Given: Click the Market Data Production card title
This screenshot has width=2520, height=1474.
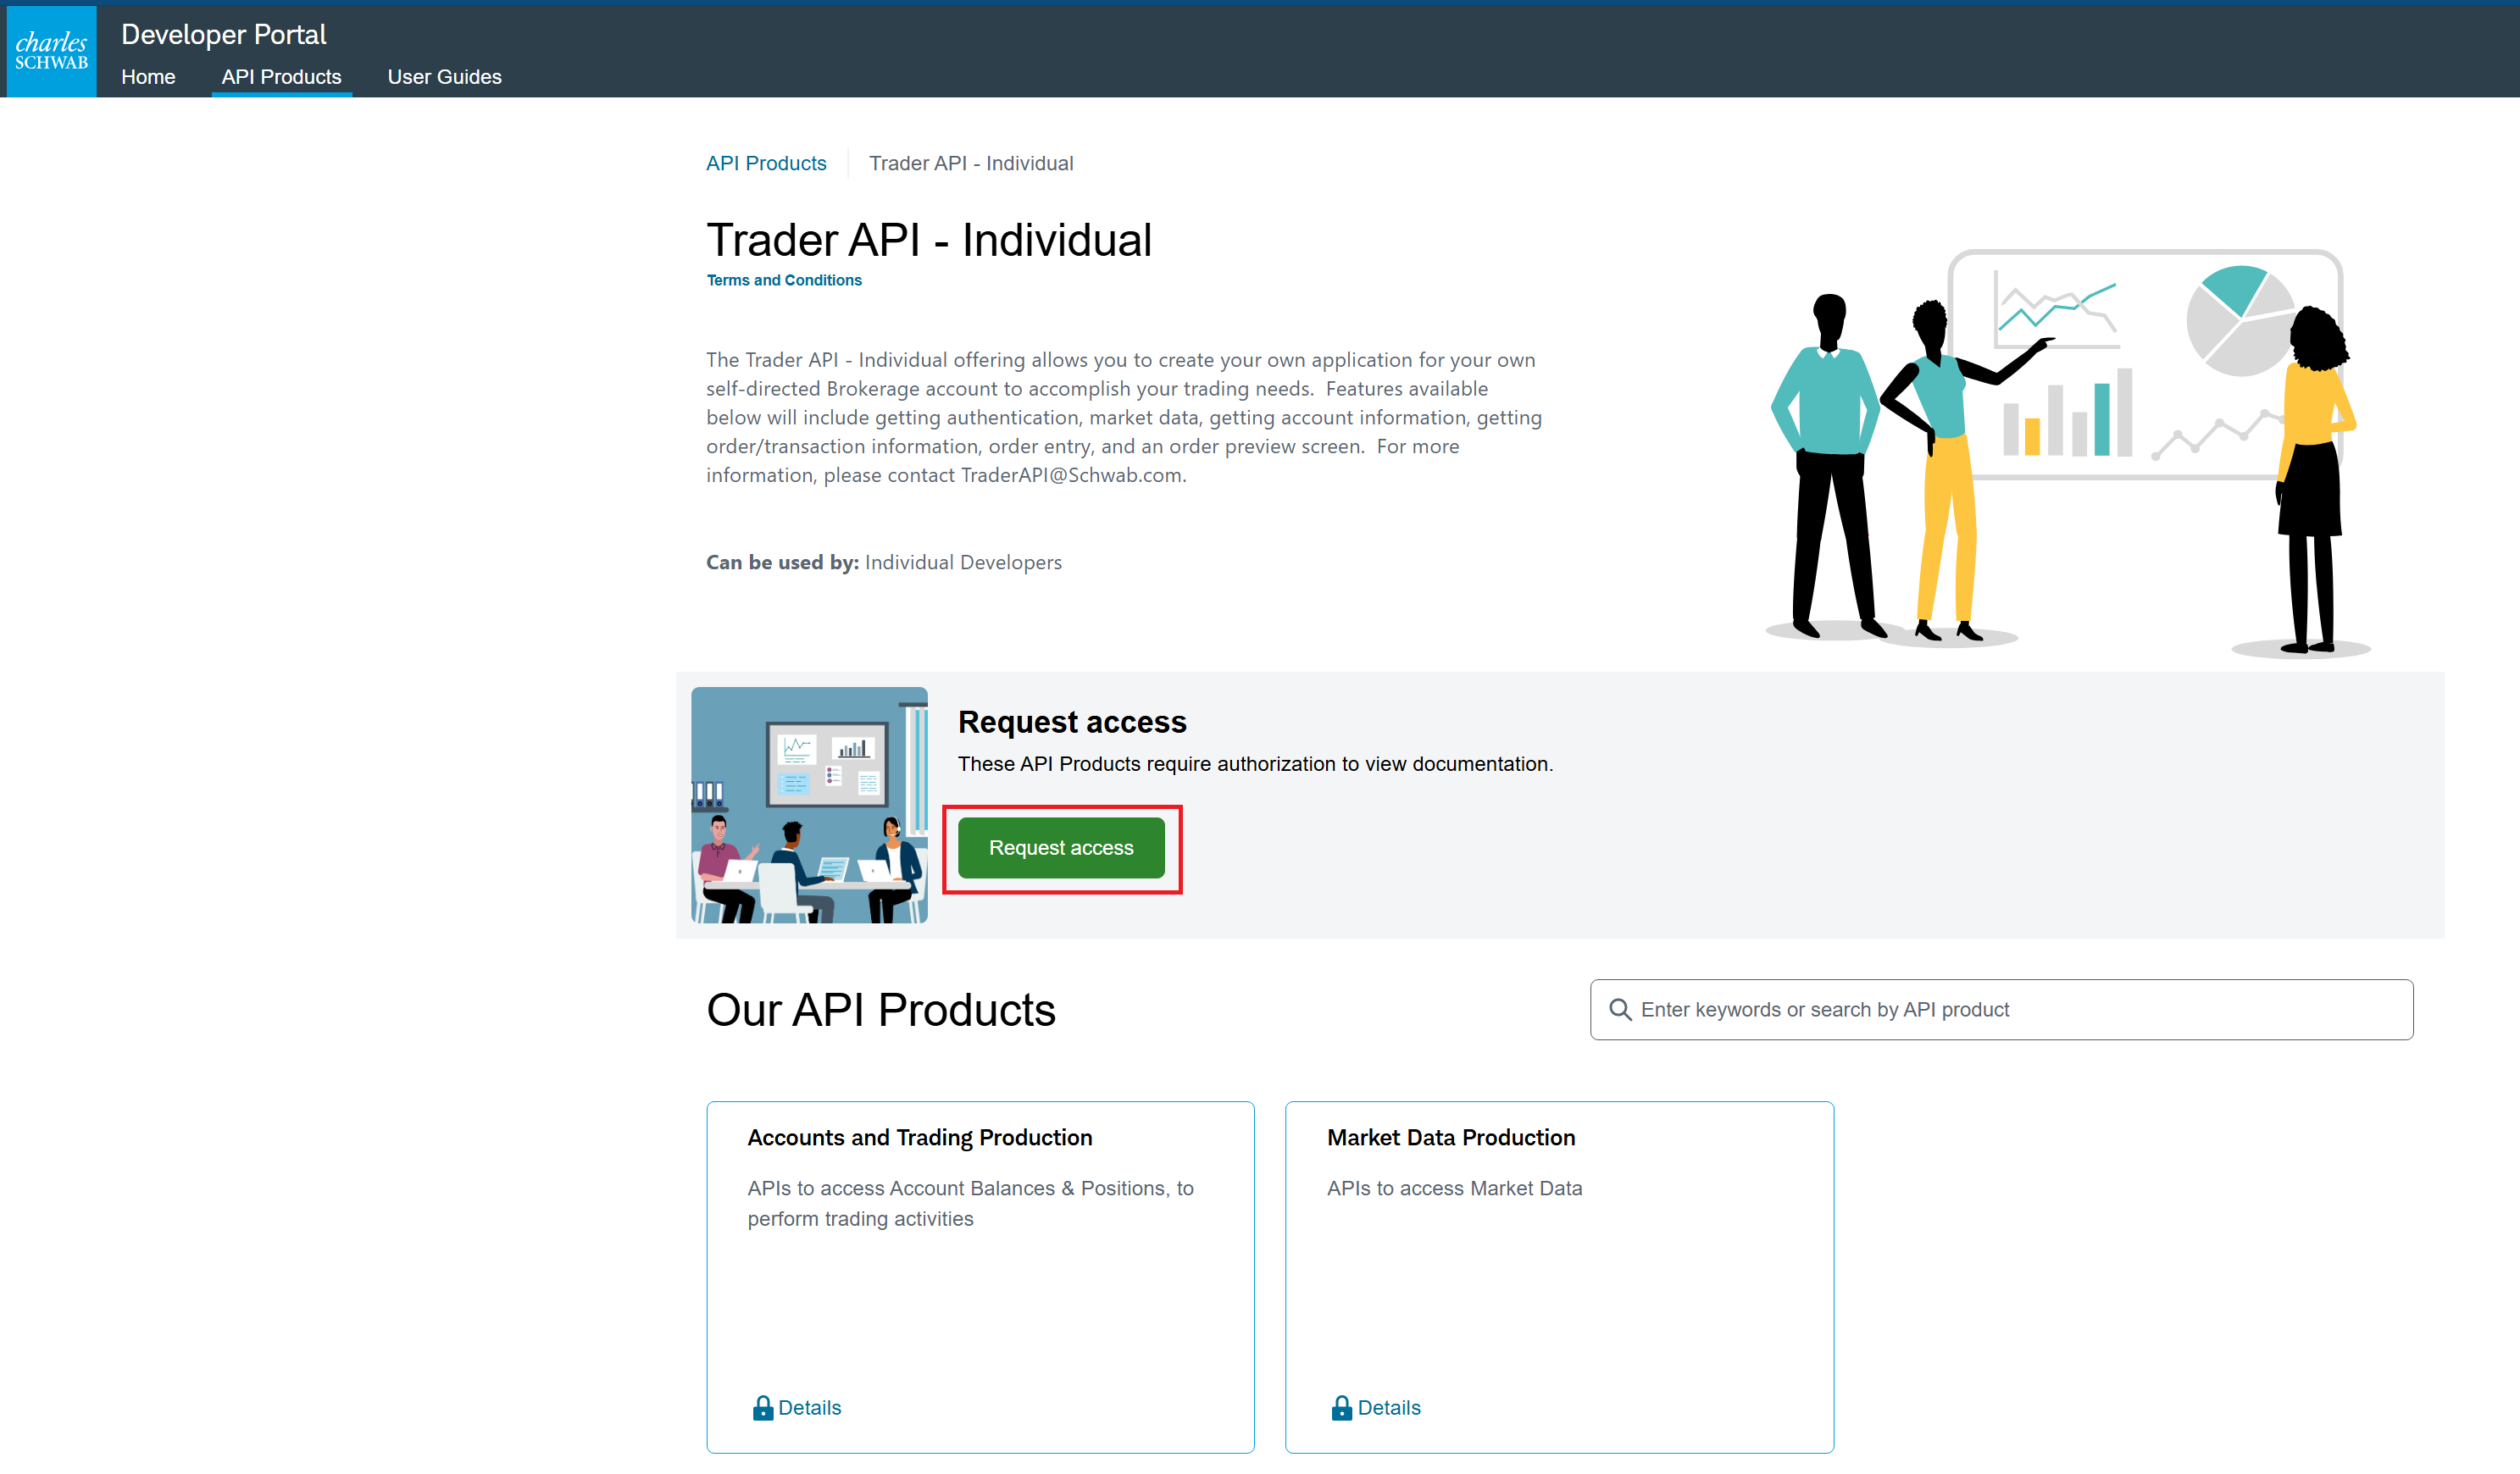Looking at the screenshot, I should [x=1451, y=1138].
